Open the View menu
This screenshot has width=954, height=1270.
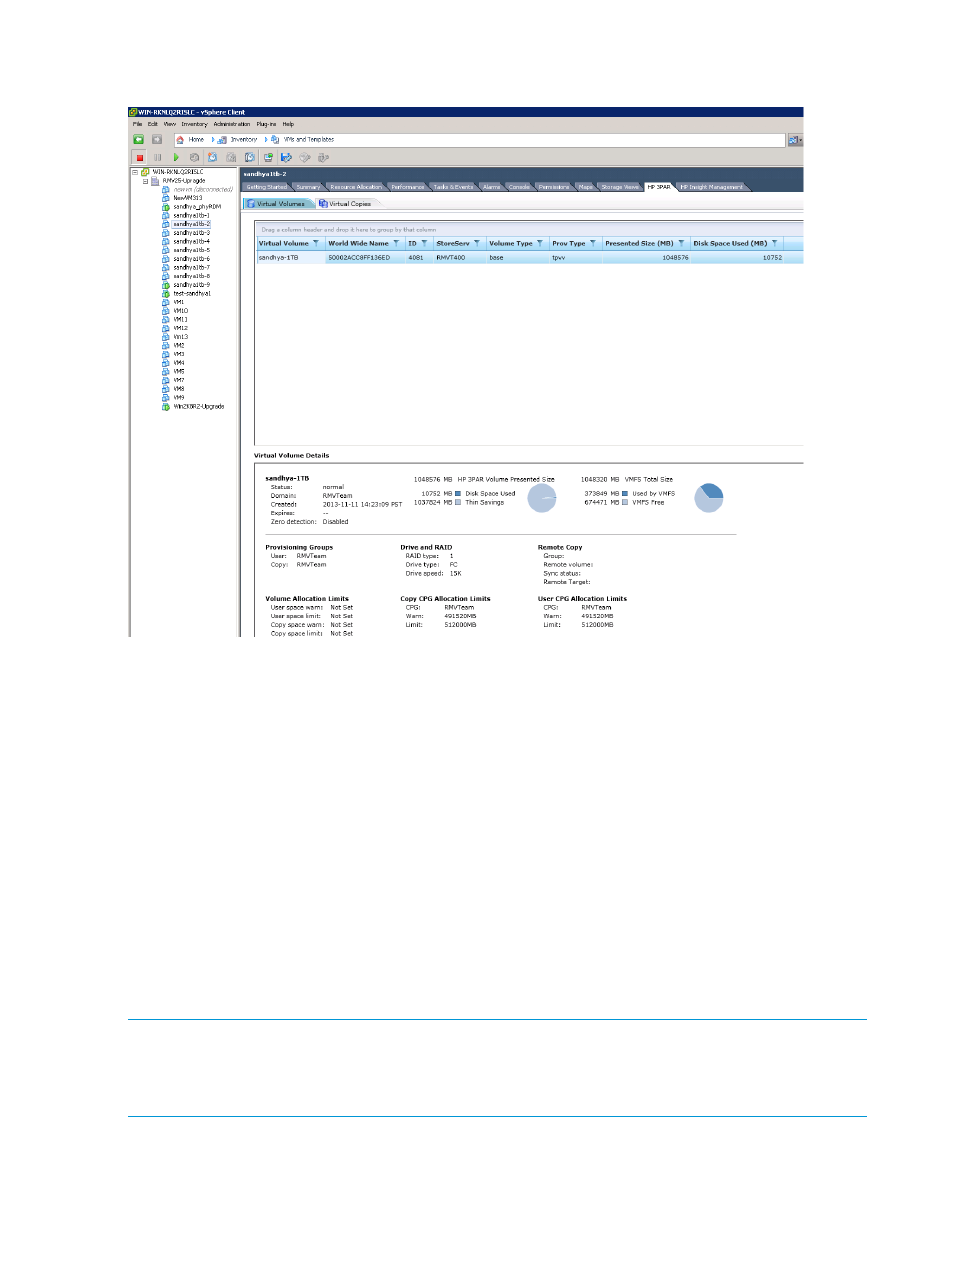click(x=170, y=124)
